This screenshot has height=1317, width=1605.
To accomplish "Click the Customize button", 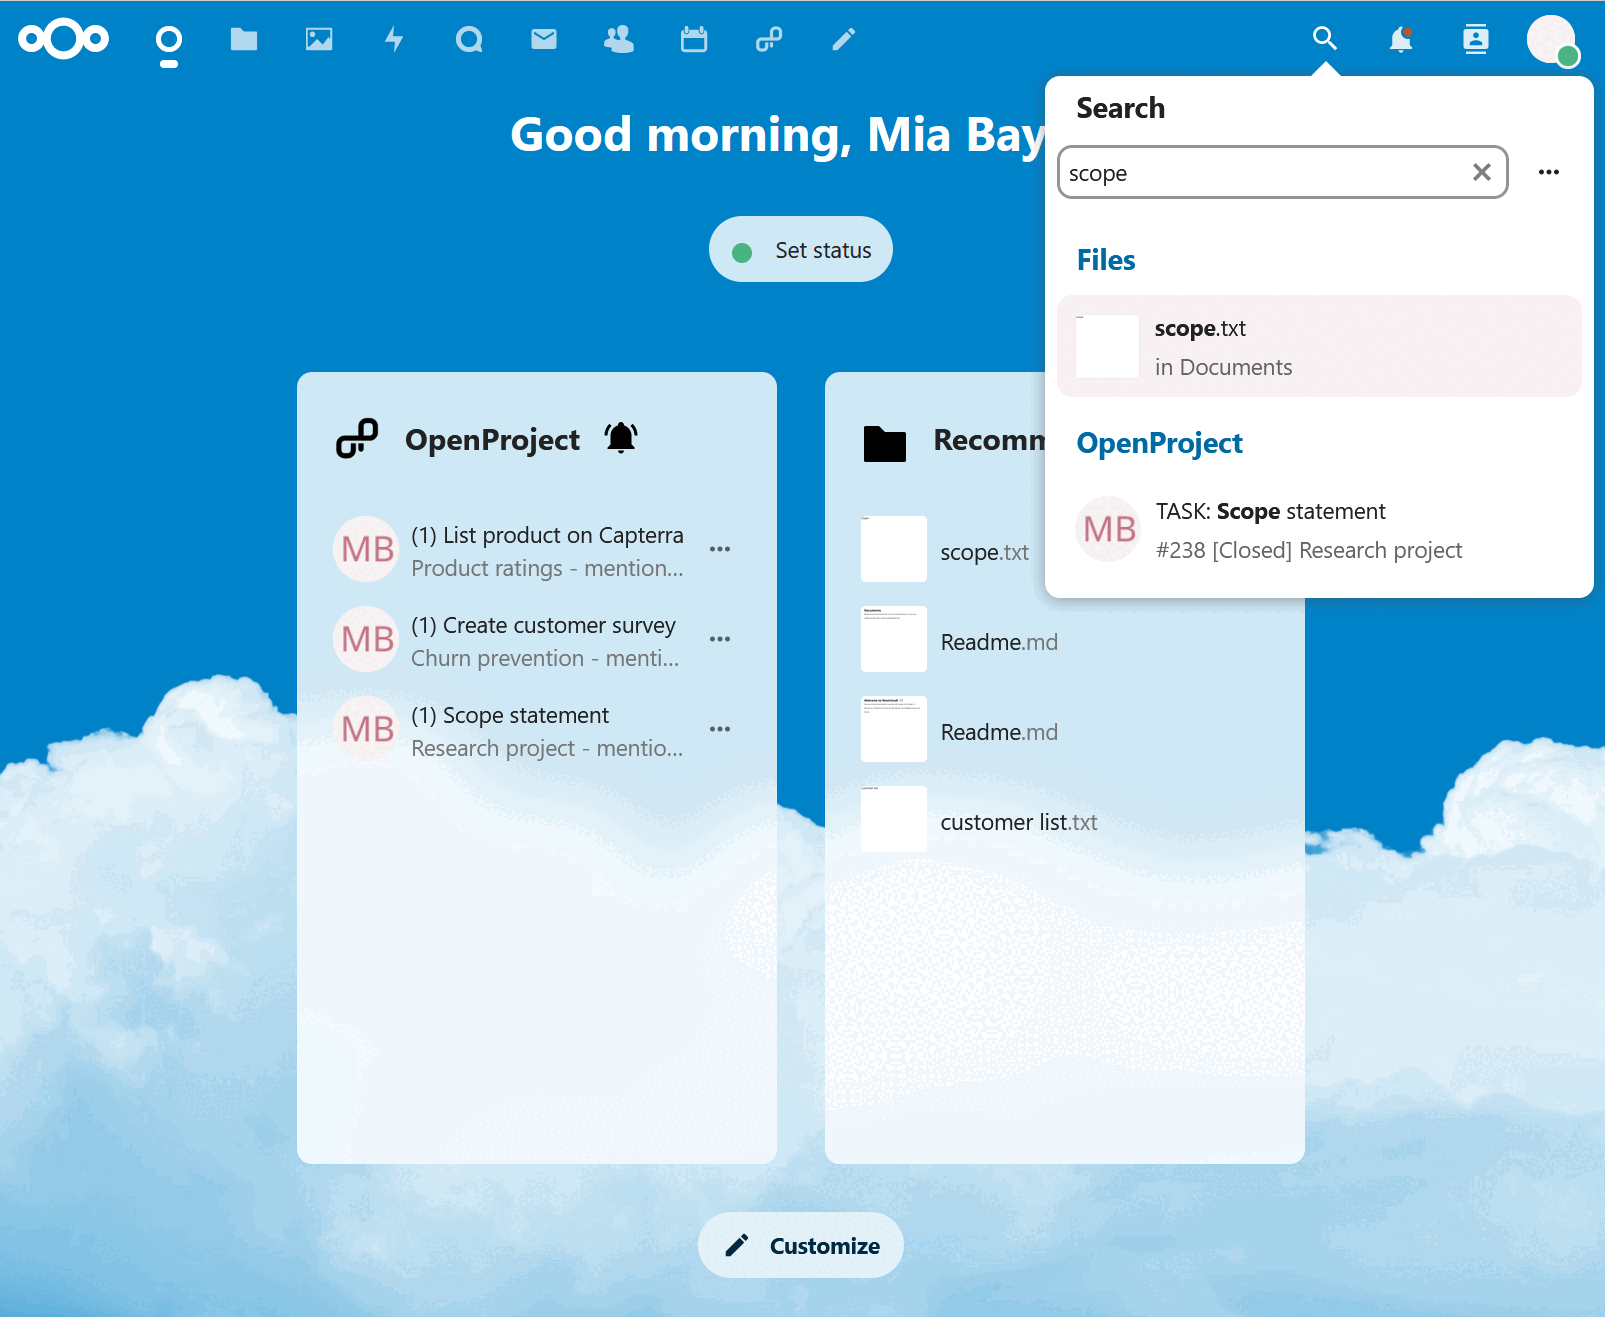I will point(800,1245).
